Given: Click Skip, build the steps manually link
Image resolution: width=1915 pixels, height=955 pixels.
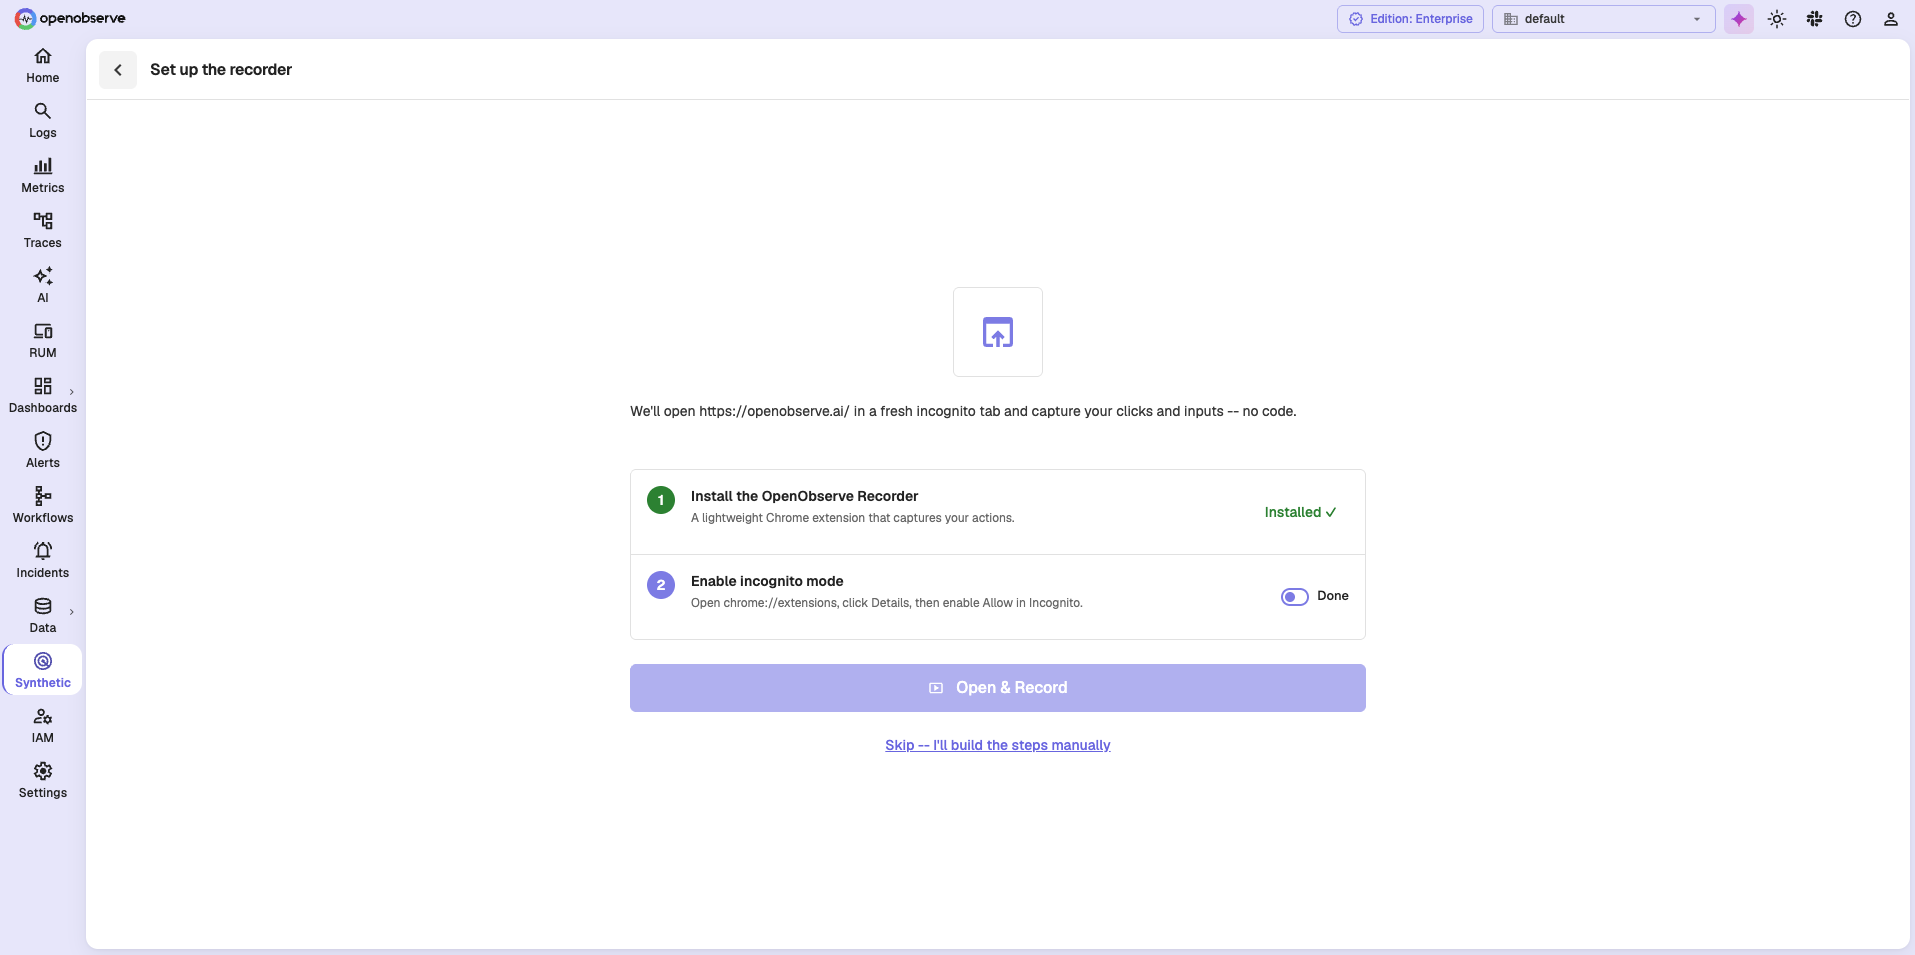Looking at the screenshot, I should click(998, 745).
